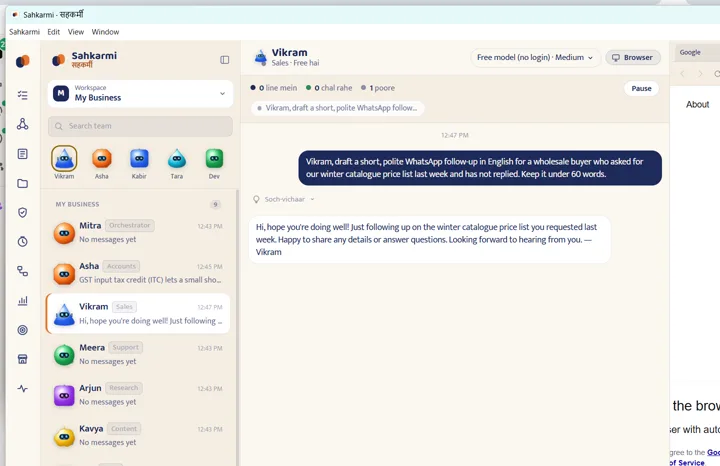Click Mitra's orange avatar in the list
720x466 pixels.
pos(64,233)
